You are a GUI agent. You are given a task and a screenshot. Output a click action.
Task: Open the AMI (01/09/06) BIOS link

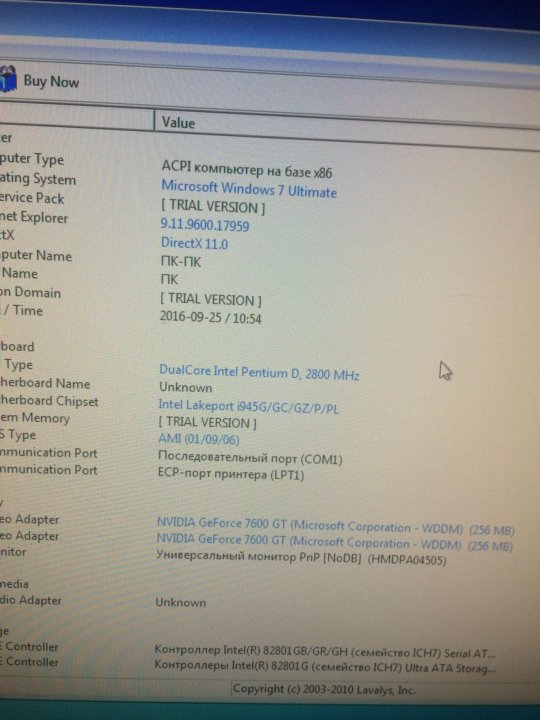[198, 439]
